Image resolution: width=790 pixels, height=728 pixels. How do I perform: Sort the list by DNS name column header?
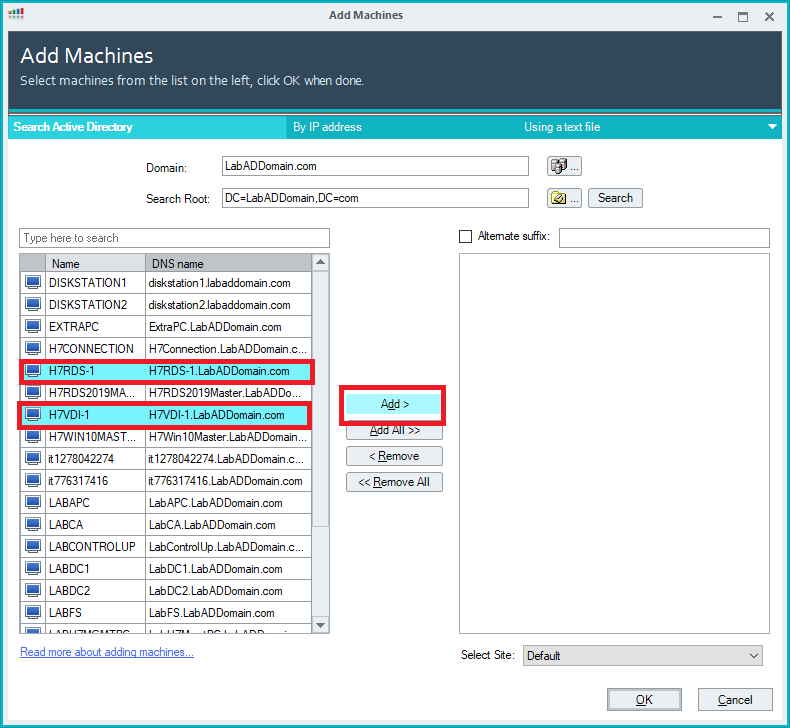227,264
